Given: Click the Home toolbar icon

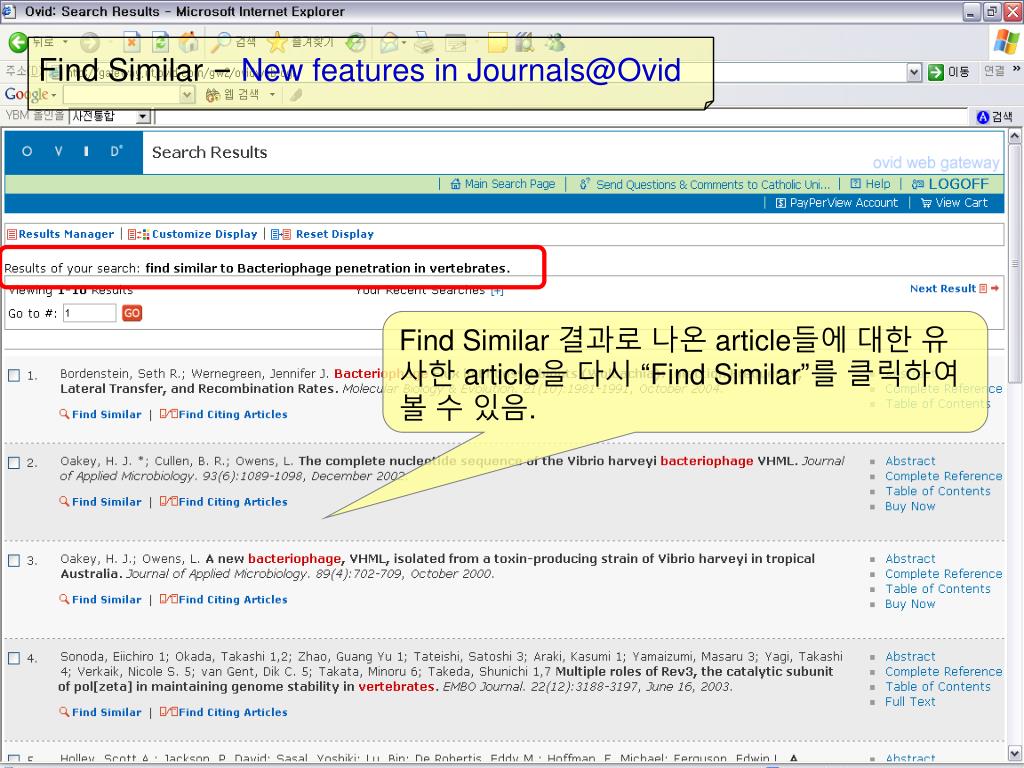Looking at the screenshot, I should point(188,43).
